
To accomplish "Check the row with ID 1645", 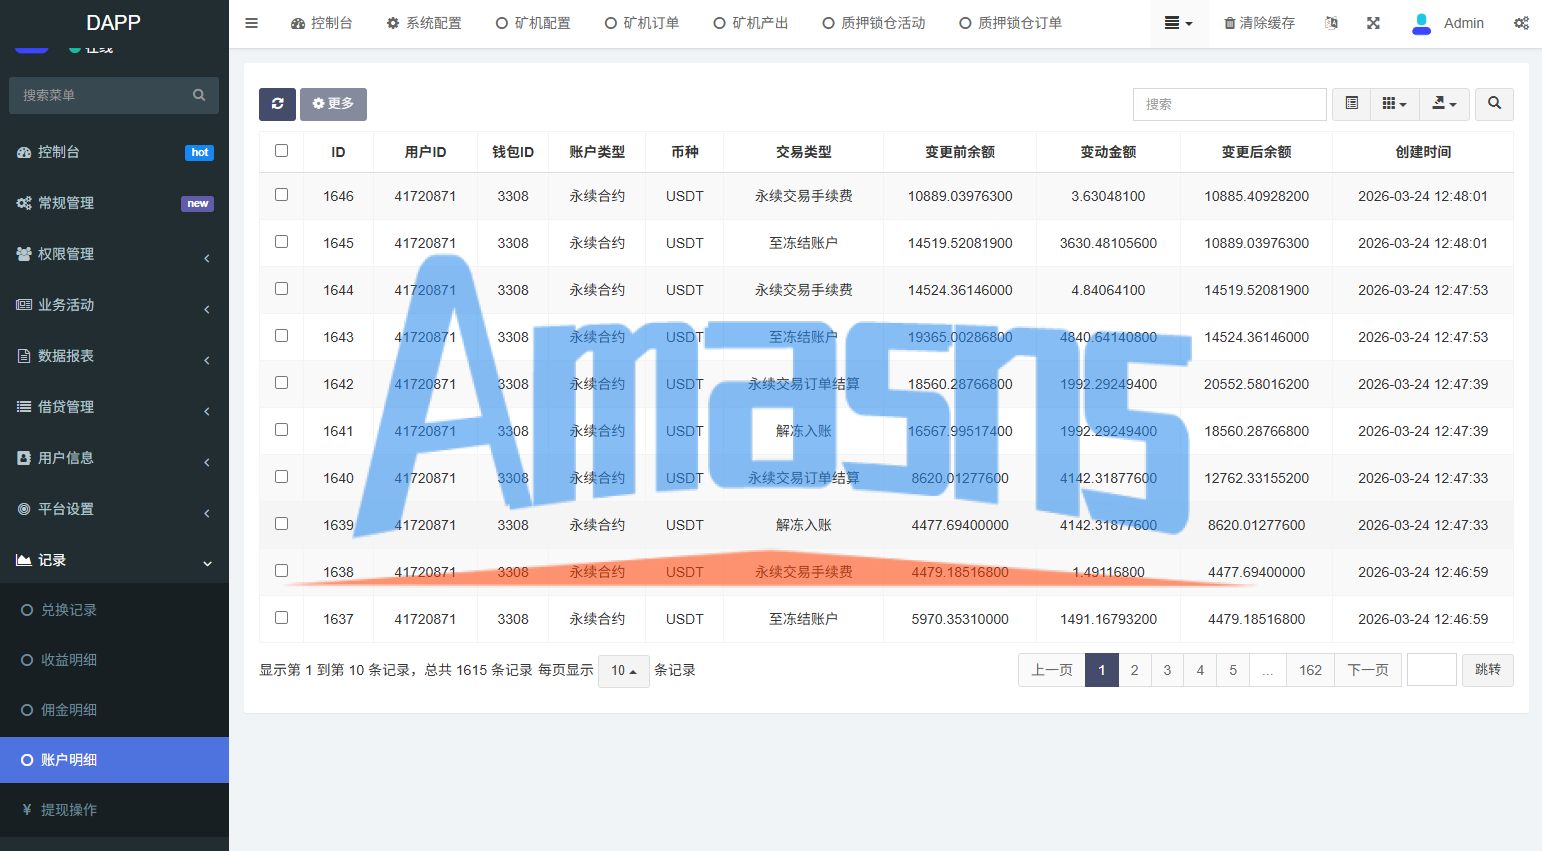I will click(x=281, y=242).
